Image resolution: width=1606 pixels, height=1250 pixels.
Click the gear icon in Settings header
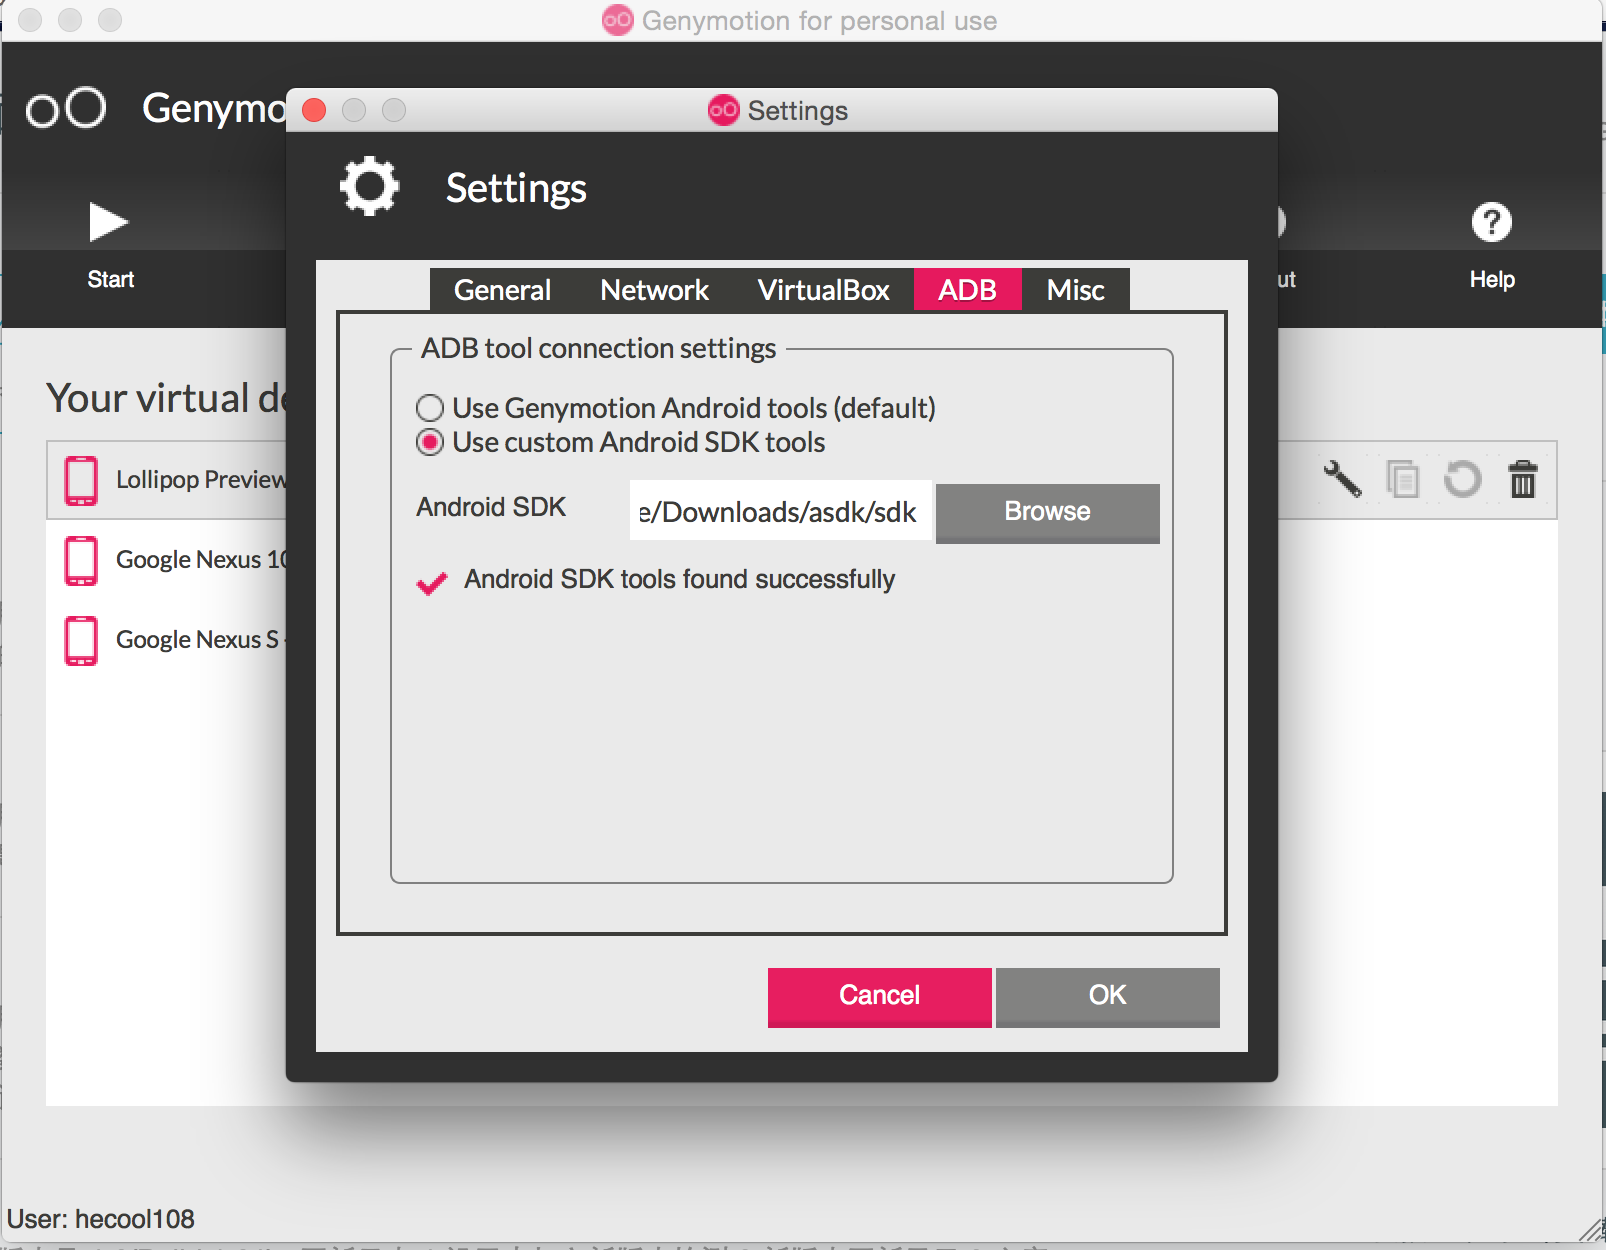(370, 186)
